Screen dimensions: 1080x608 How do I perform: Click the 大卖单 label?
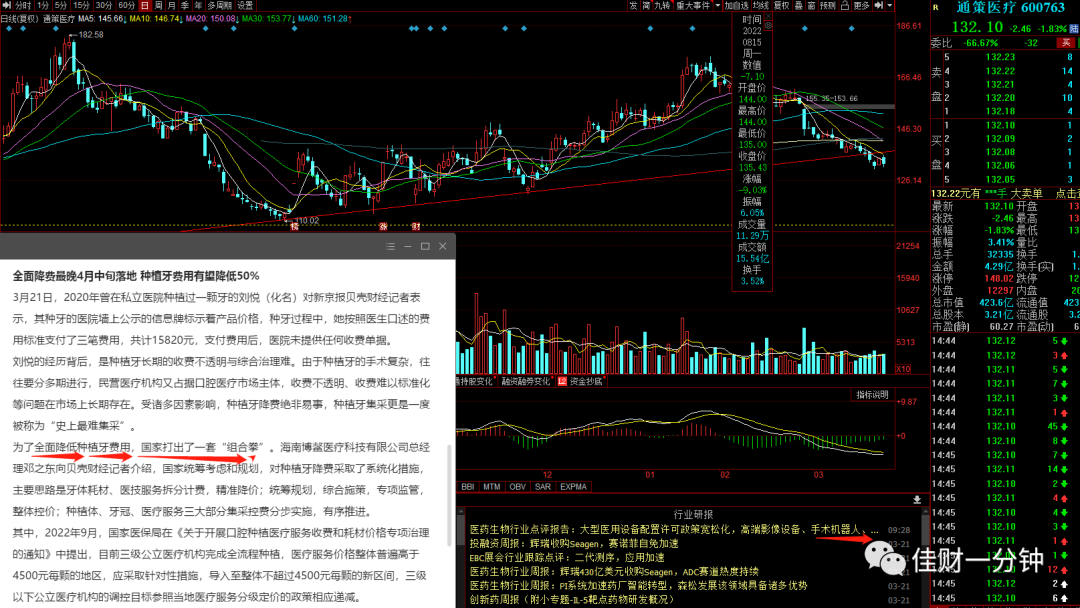(1026, 193)
